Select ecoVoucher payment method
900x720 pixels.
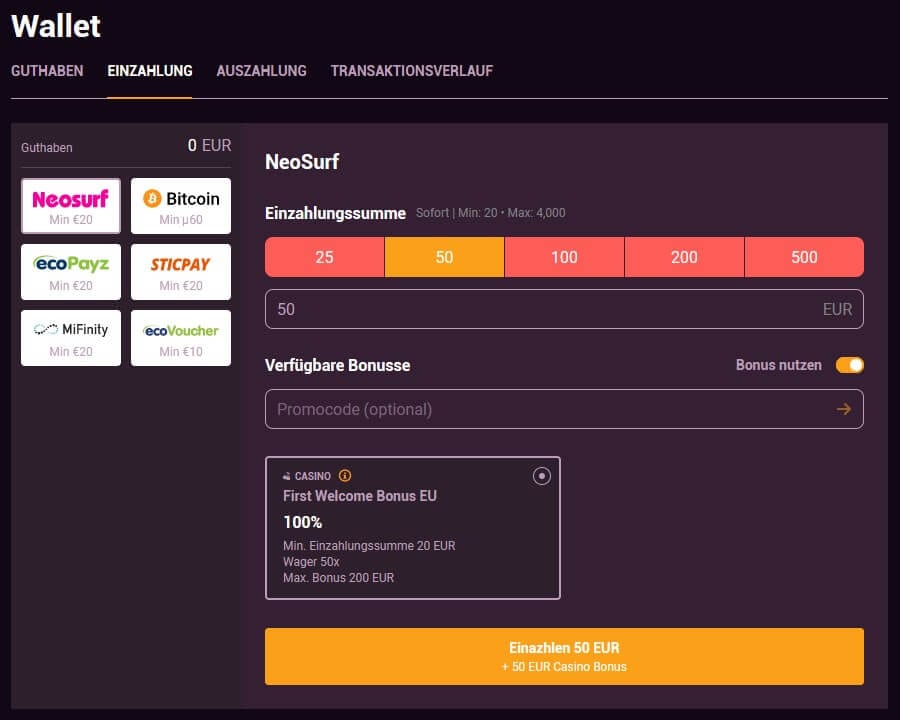pos(181,338)
